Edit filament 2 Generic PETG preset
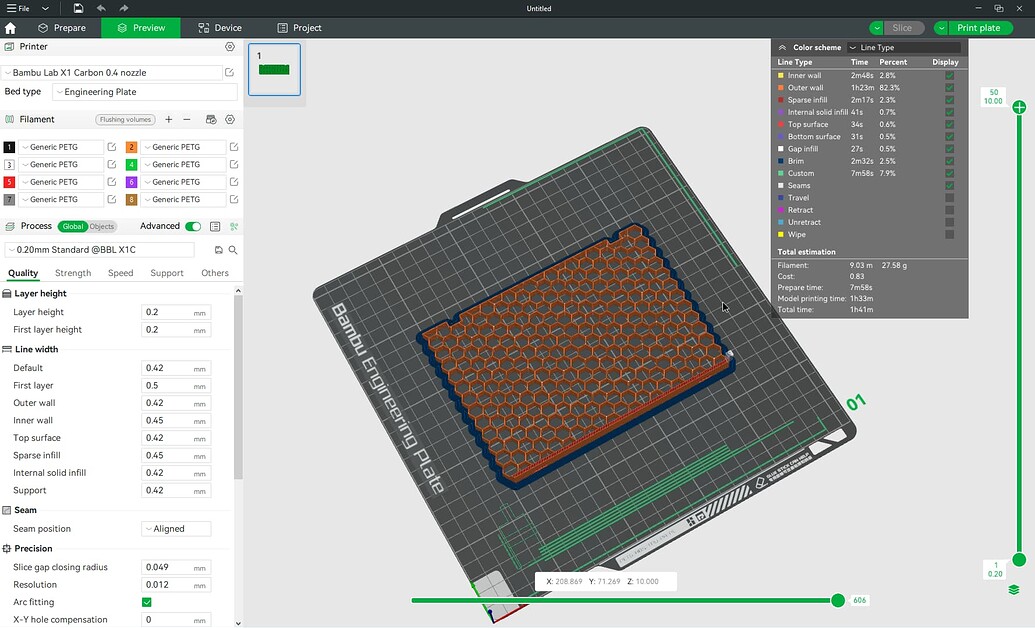The image size is (1035, 628). 234,147
